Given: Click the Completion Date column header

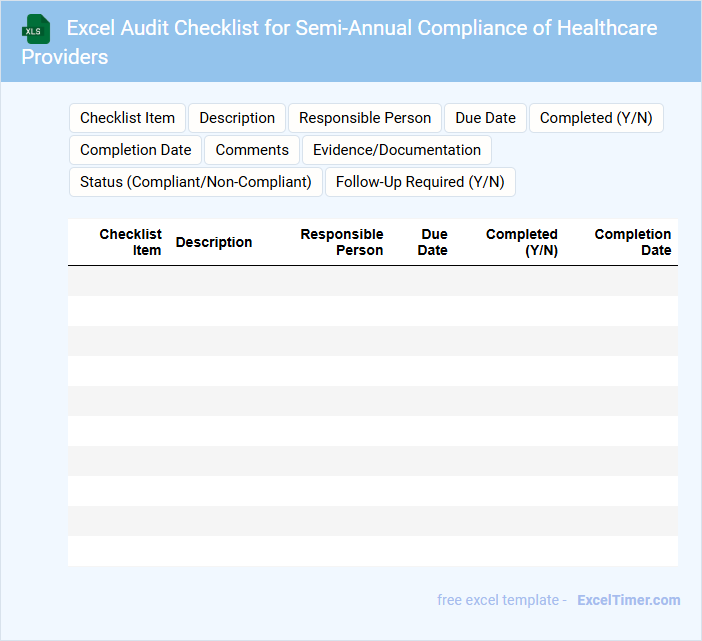Looking at the screenshot, I should click(633, 242).
